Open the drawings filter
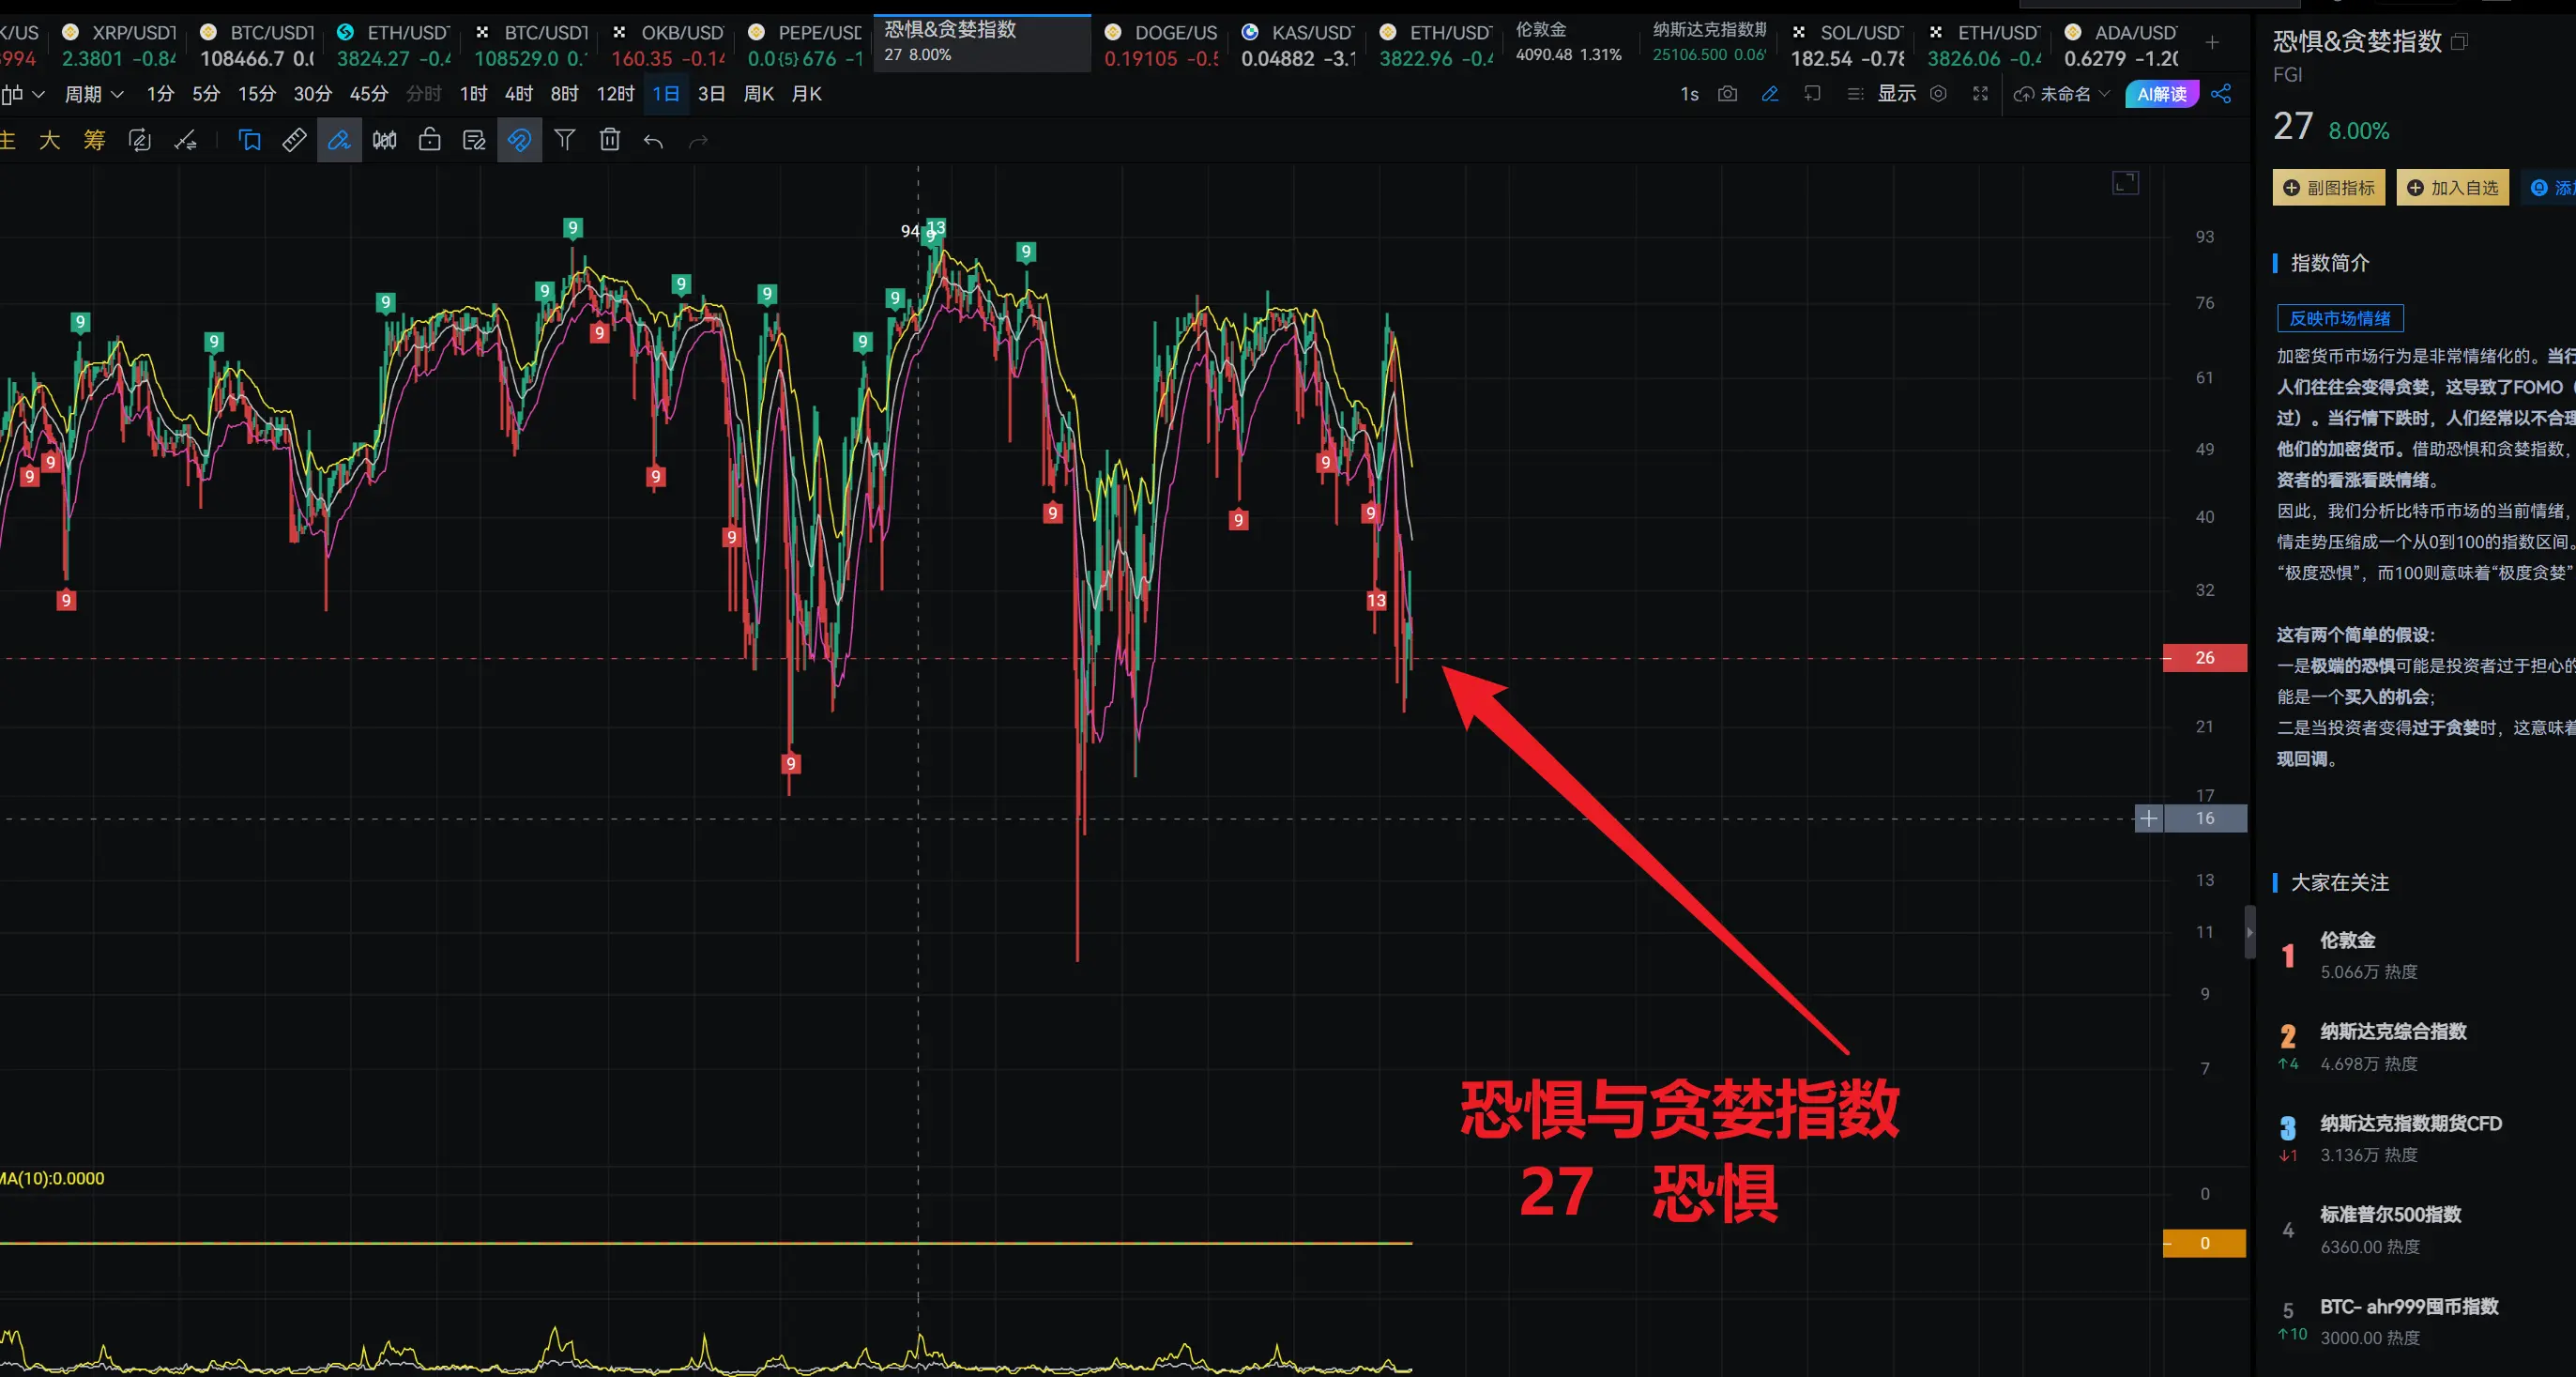Image resolution: width=2576 pixels, height=1377 pixels. pyautogui.click(x=565, y=141)
